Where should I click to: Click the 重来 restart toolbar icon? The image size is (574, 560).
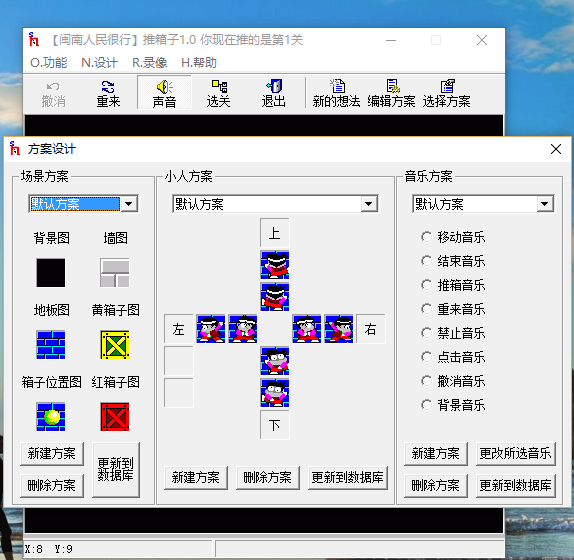click(108, 94)
